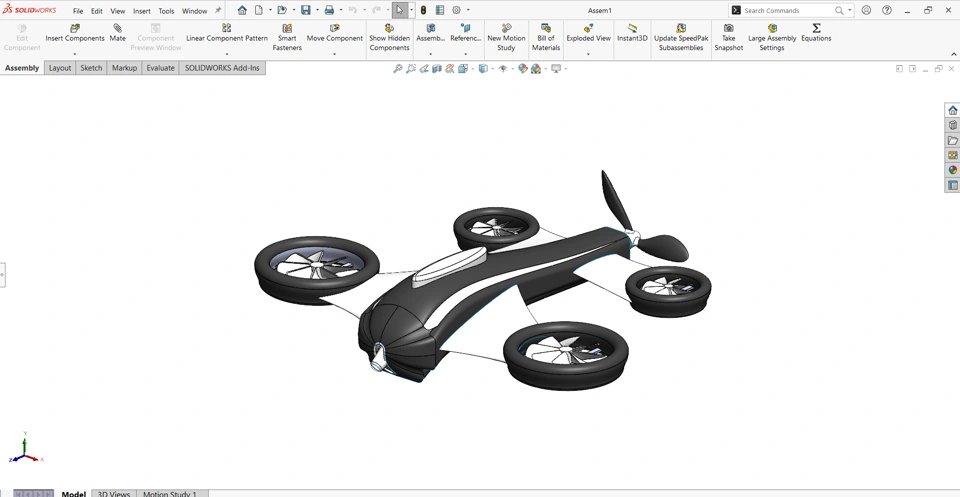Viewport: 960px width, 497px height.
Task: Expand the Linear Component Pattern dropdown arrow
Action: coord(227,54)
